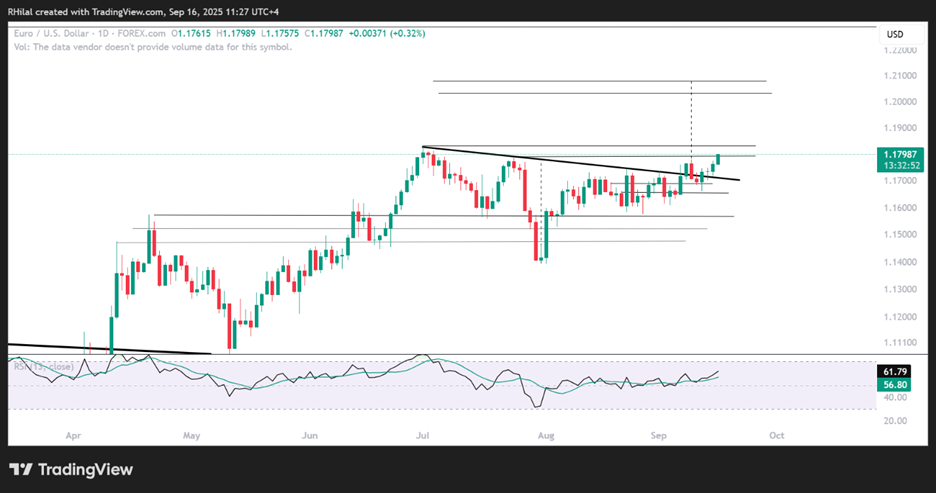Click the Oct label on time axis
This screenshot has width=936, height=493.
[778, 437]
